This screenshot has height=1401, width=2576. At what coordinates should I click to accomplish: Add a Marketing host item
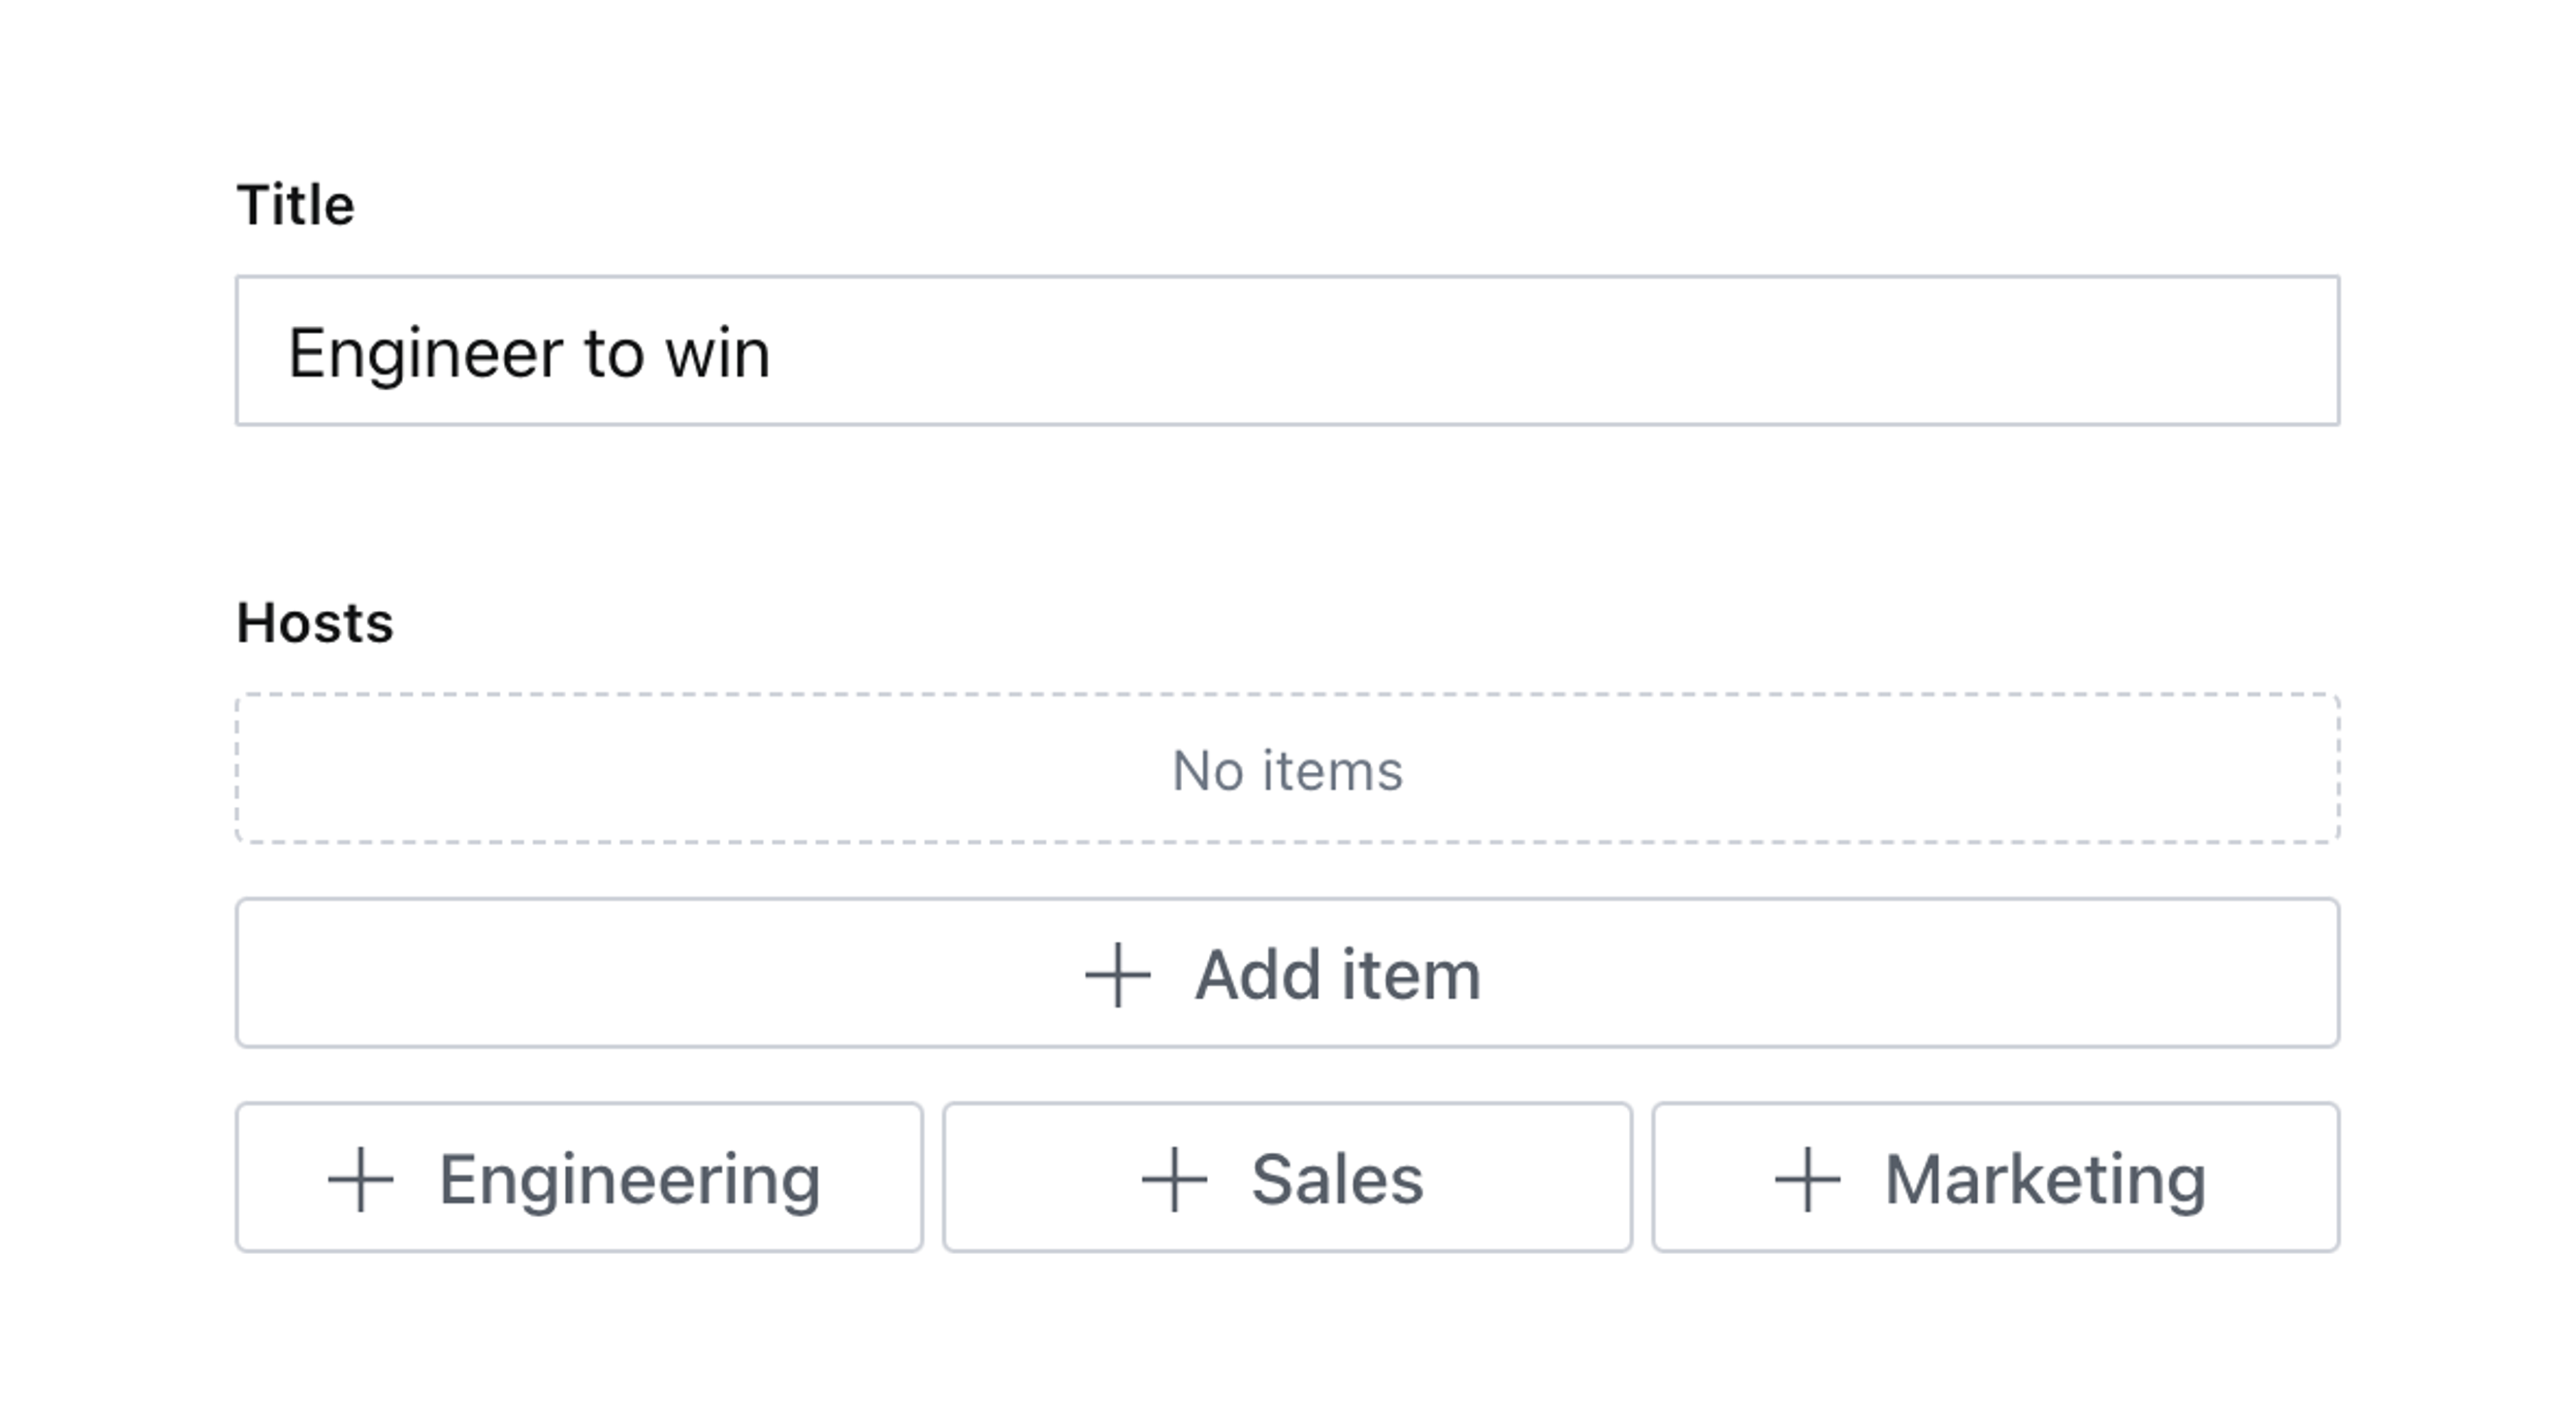click(x=1995, y=1178)
